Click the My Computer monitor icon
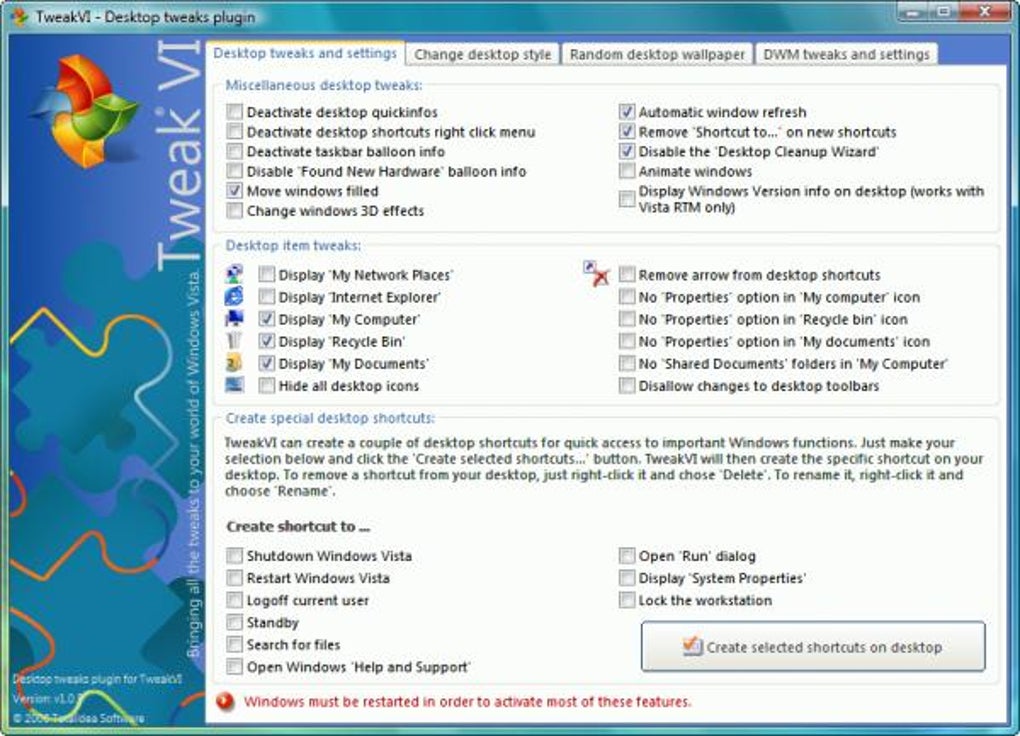 (x=234, y=318)
